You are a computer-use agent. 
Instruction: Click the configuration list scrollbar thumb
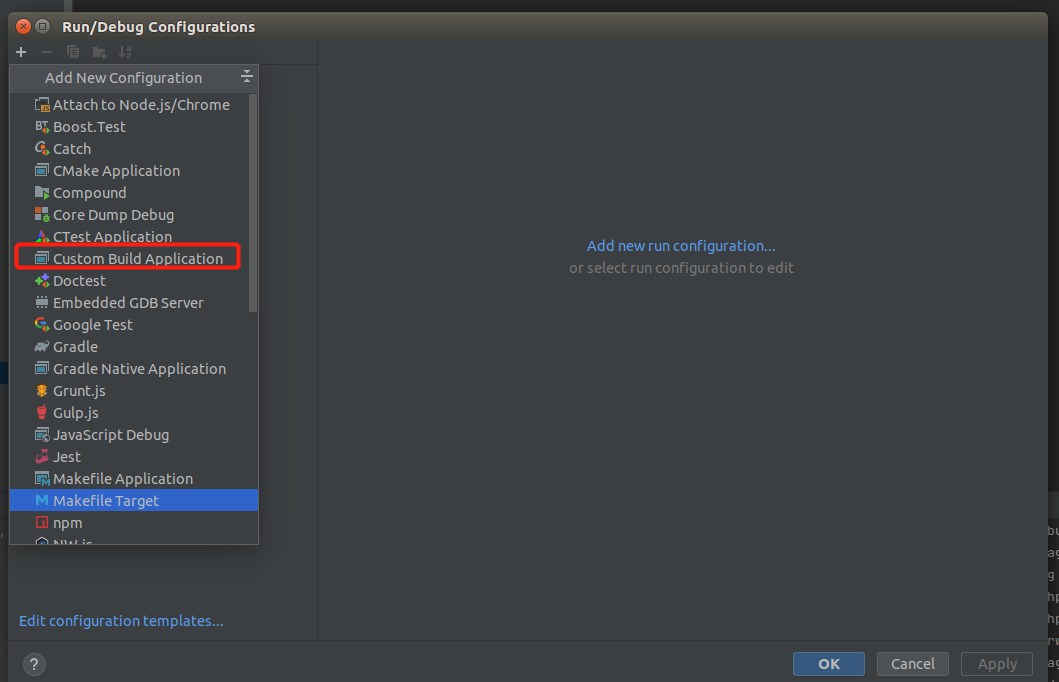tap(253, 203)
